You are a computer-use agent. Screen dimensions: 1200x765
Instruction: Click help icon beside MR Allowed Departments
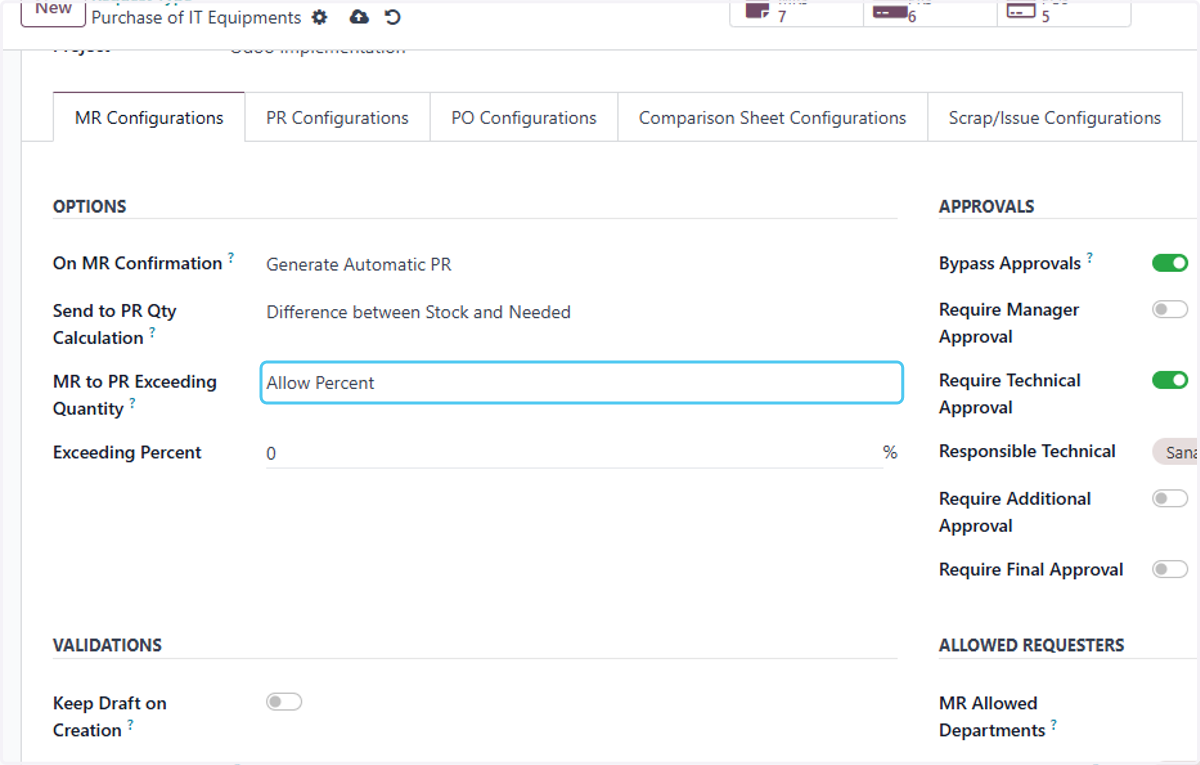pos(1054,725)
